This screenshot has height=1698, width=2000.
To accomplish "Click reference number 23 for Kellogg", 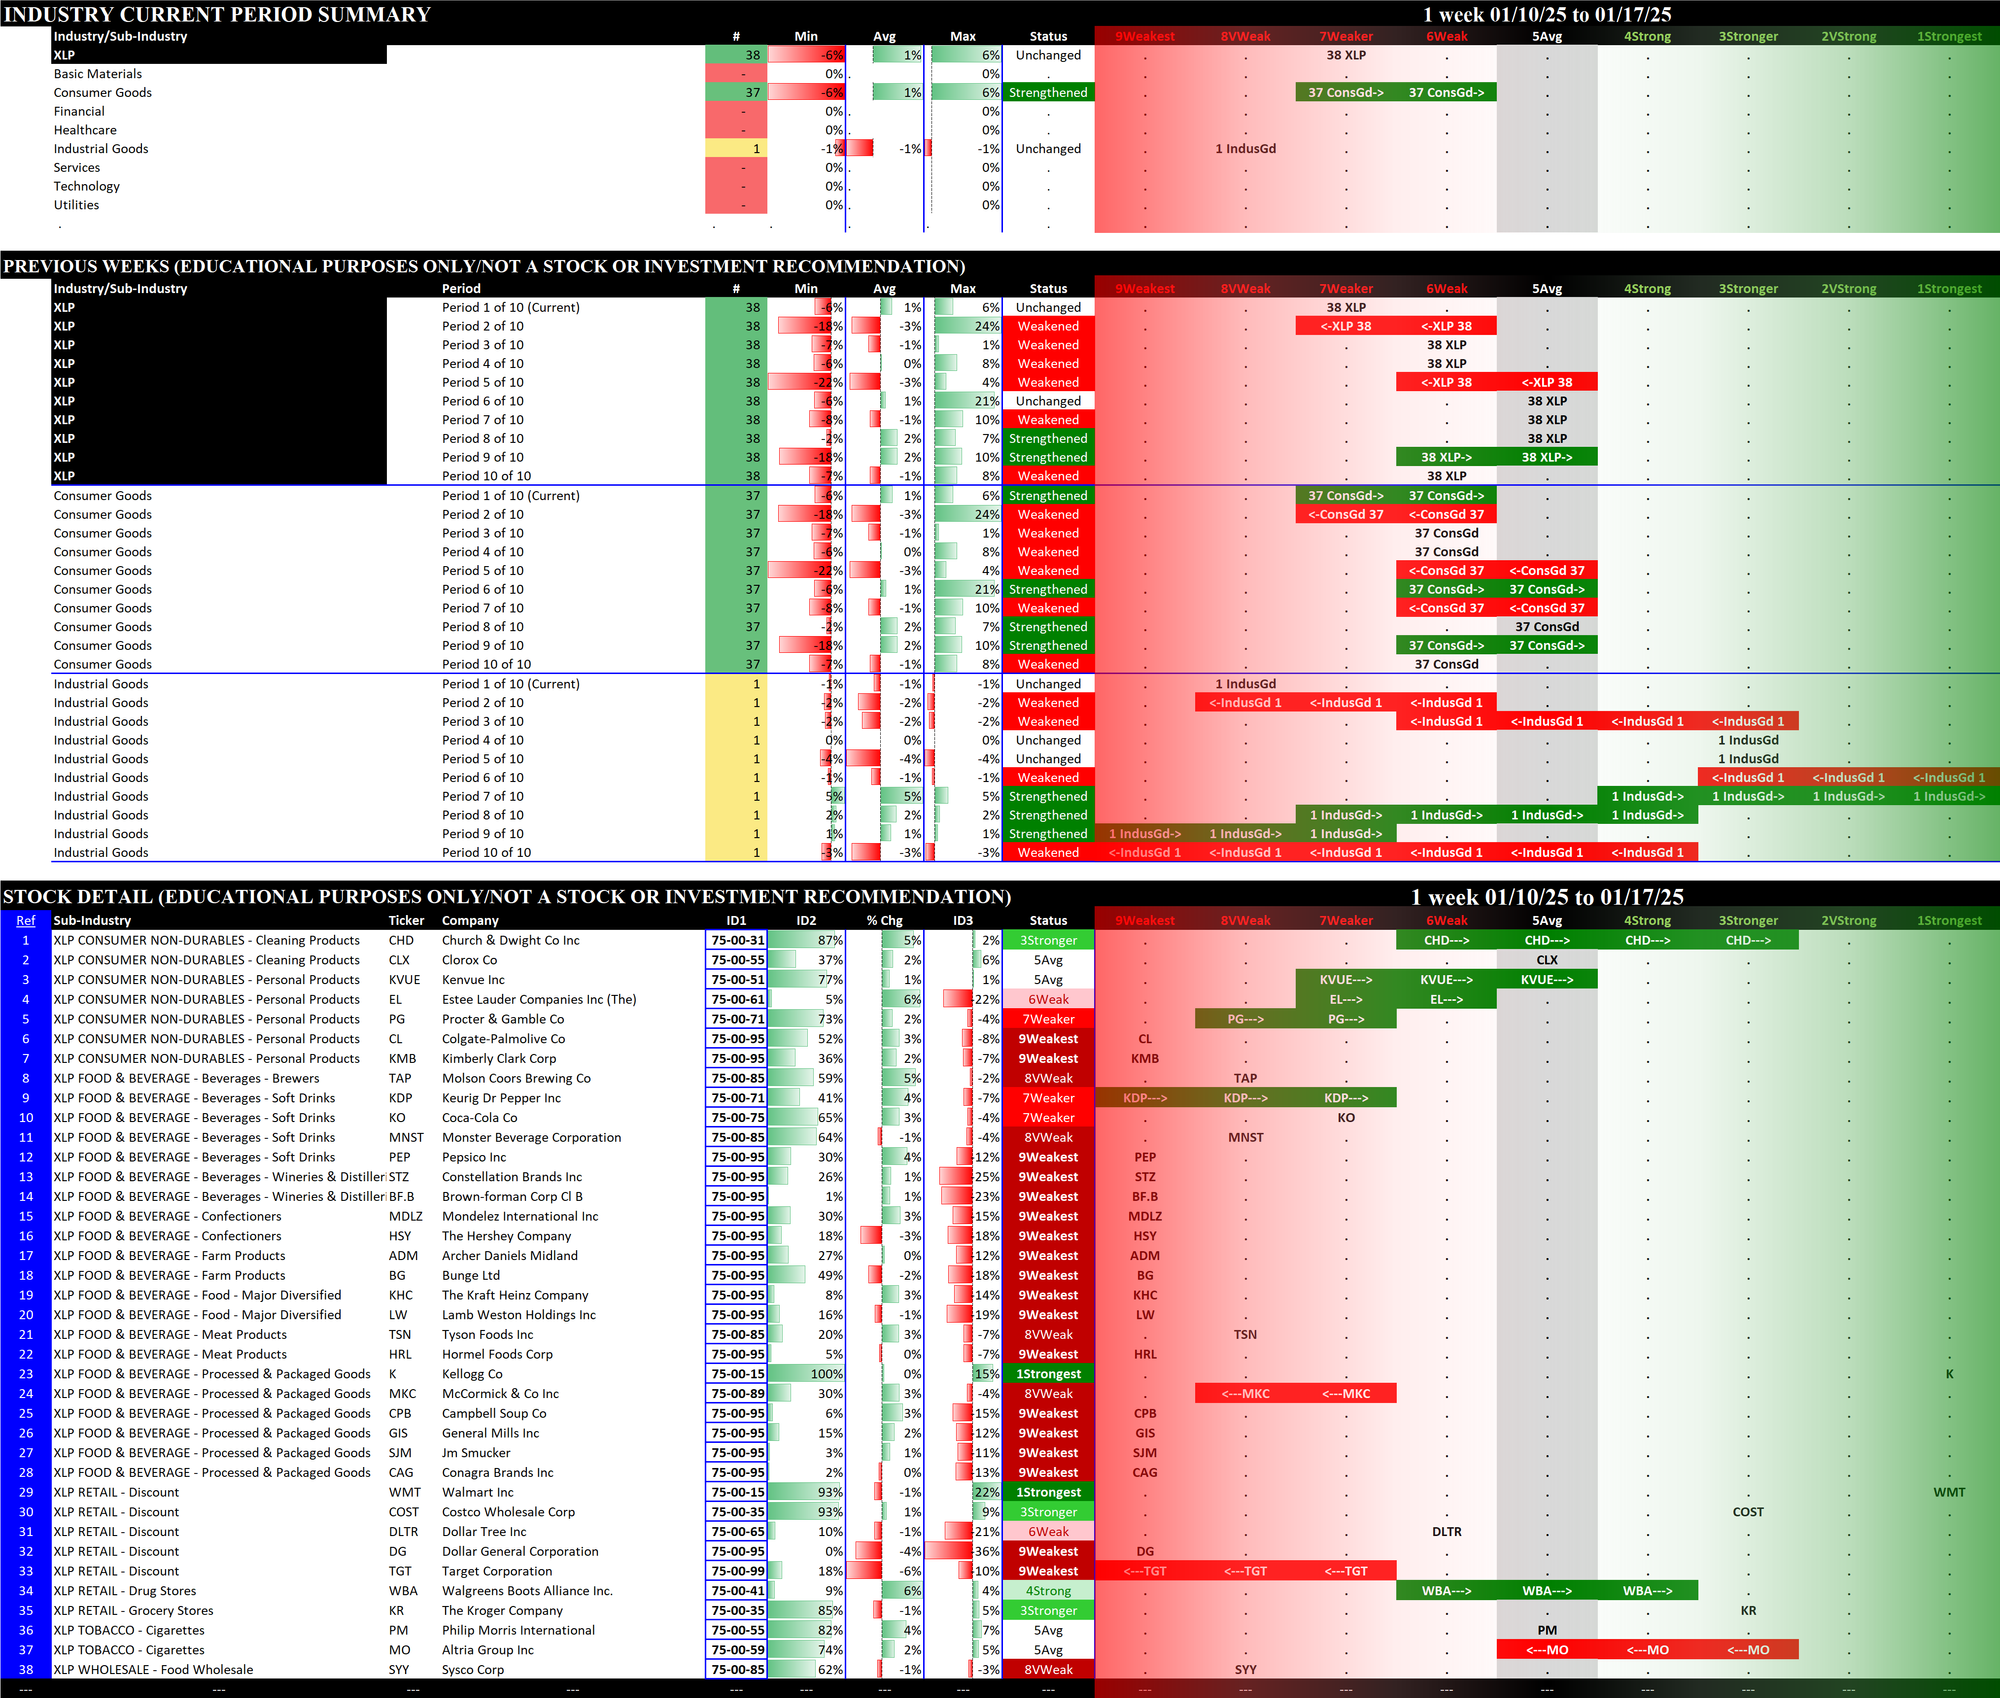I will pos(25,1374).
